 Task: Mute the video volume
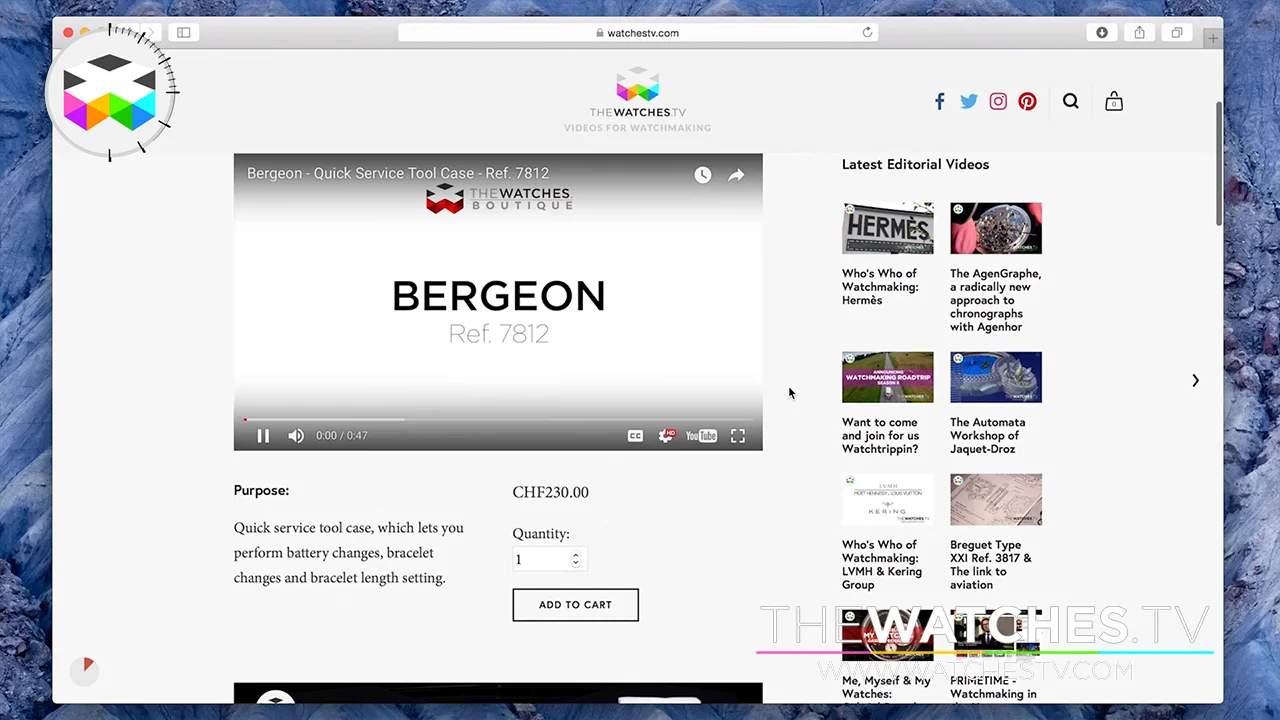296,435
